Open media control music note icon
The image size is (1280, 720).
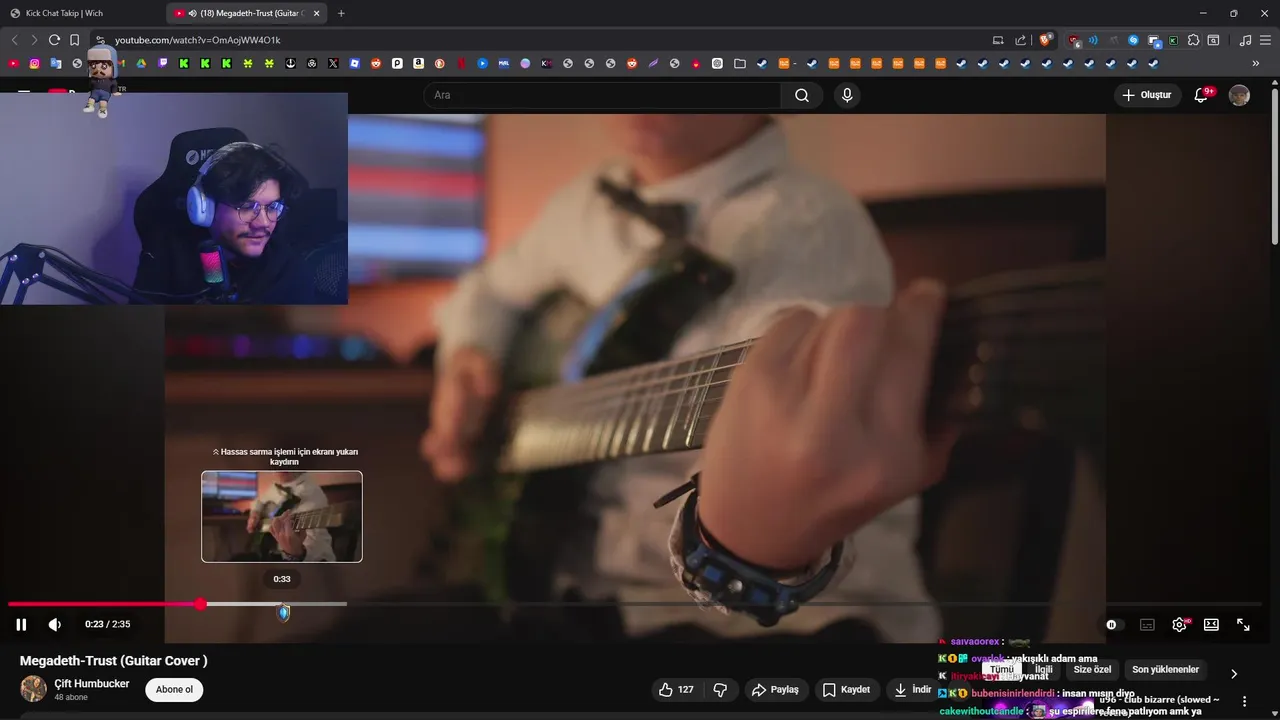(1245, 40)
